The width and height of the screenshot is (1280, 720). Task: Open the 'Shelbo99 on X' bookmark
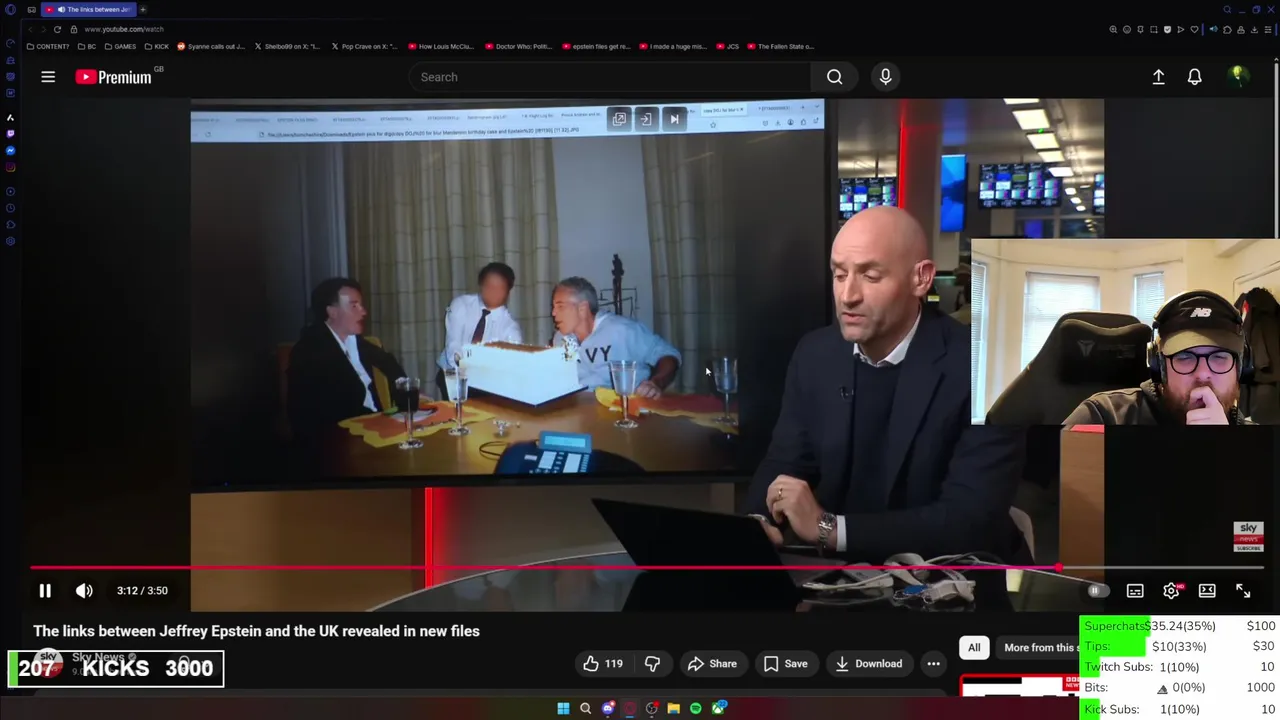click(288, 46)
